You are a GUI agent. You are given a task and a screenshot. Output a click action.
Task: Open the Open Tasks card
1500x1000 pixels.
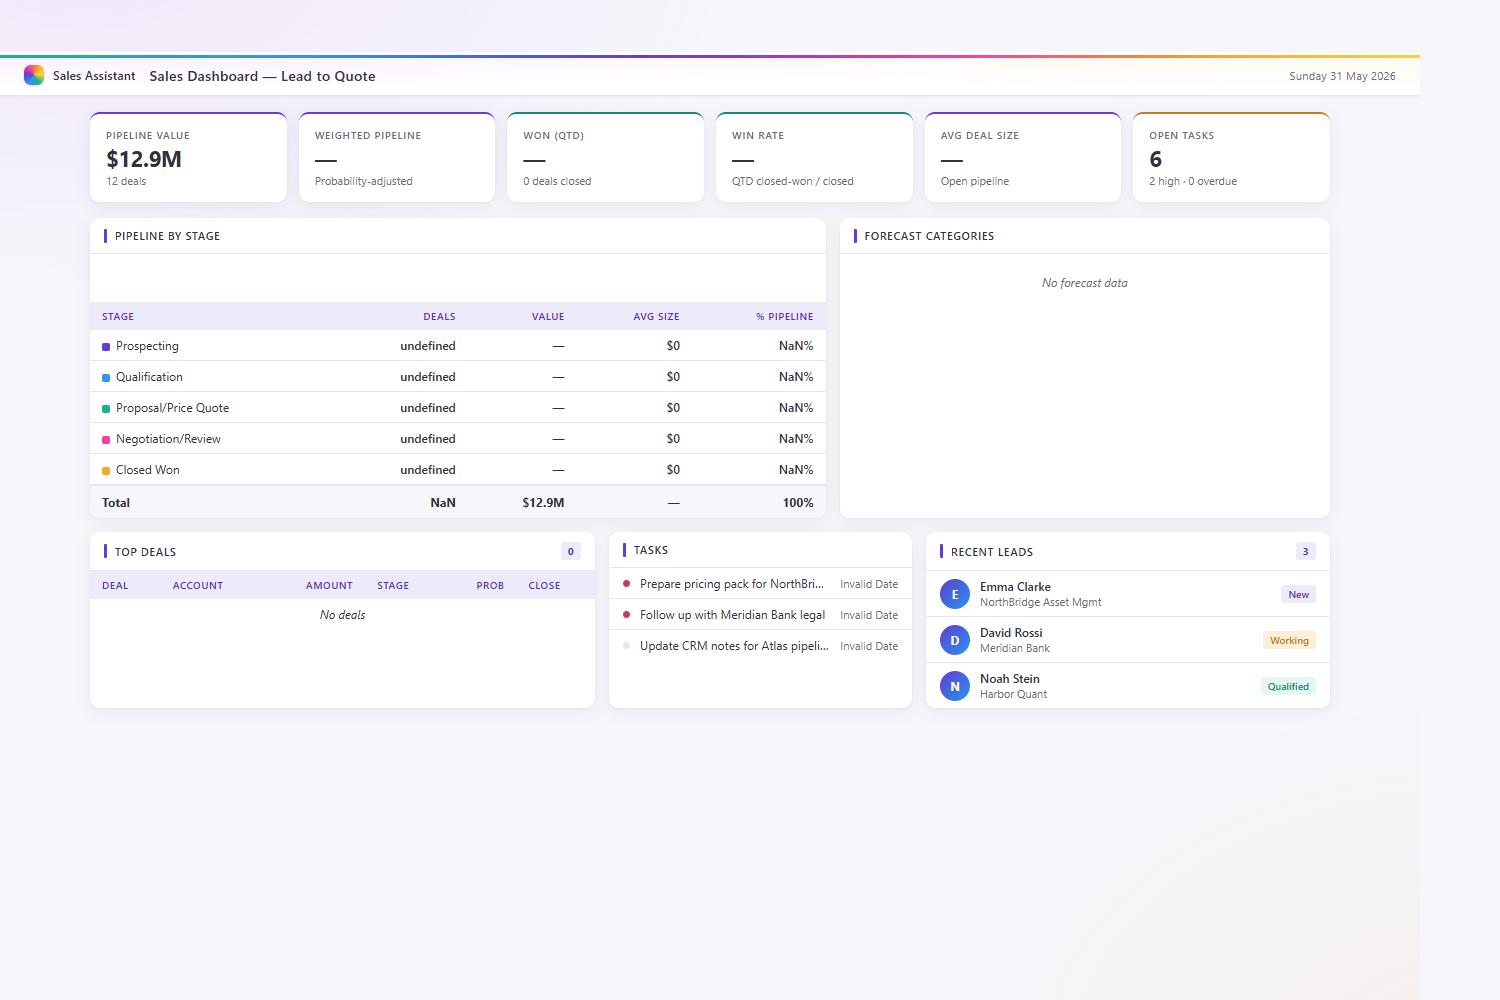(x=1231, y=157)
